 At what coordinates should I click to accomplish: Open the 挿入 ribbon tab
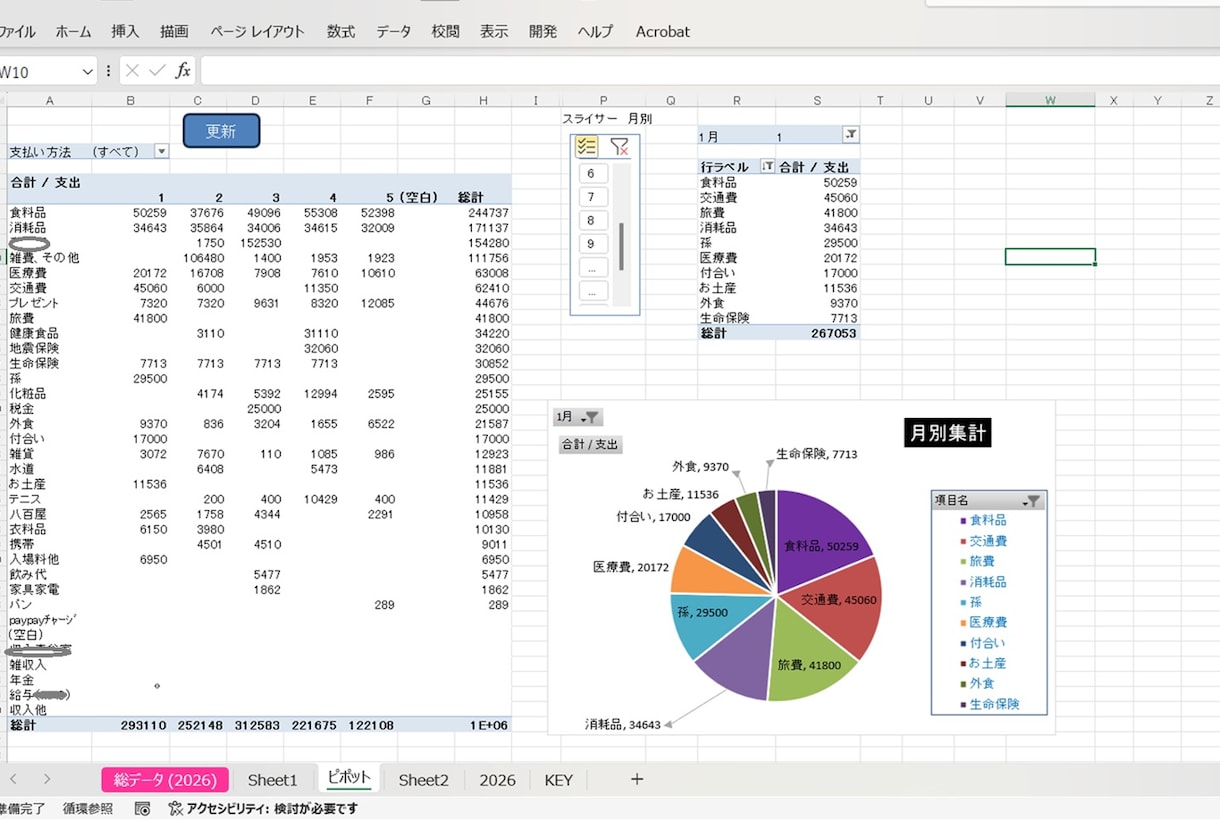click(125, 32)
